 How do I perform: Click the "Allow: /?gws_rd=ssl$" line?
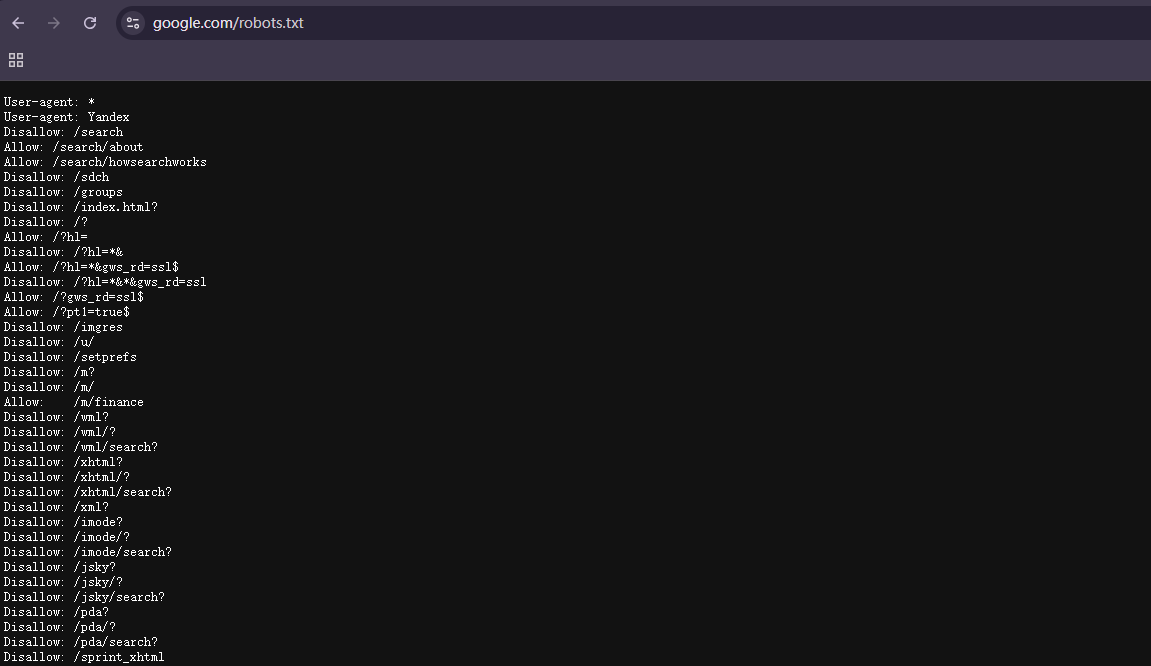[x=73, y=297]
